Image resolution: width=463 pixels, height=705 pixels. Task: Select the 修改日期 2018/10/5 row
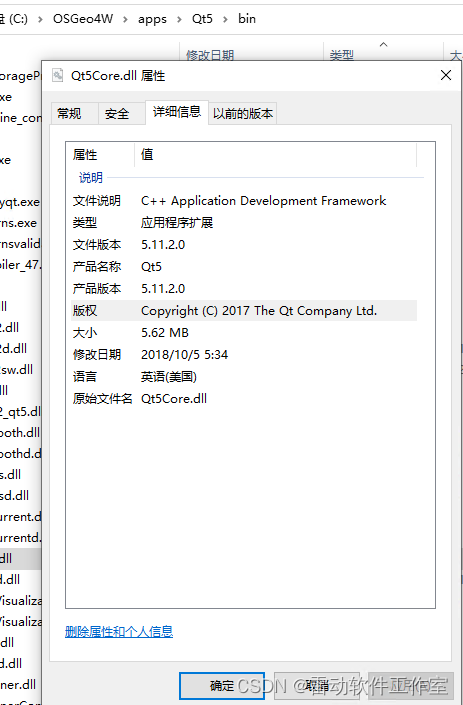[x=244, y=355]
